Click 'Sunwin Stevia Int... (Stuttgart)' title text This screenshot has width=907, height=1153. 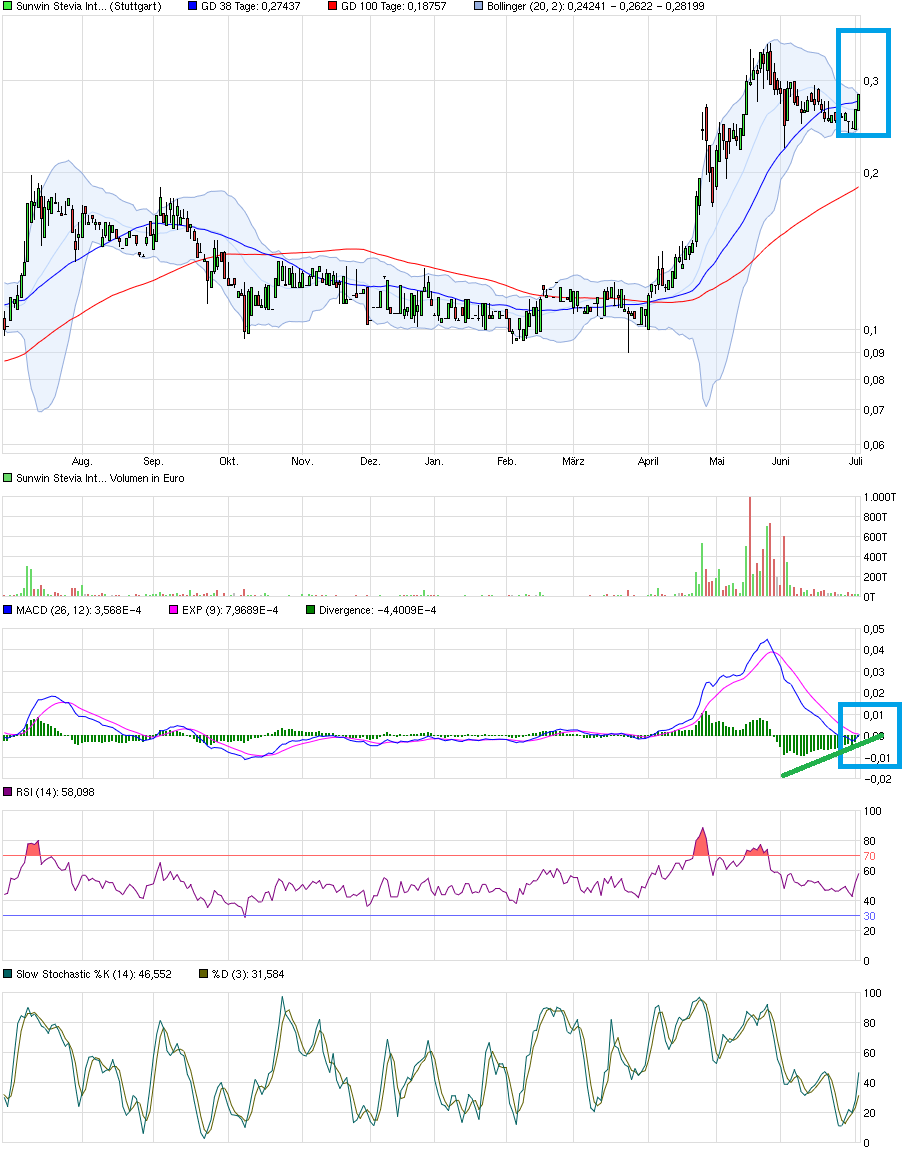(x=89, y=6)
